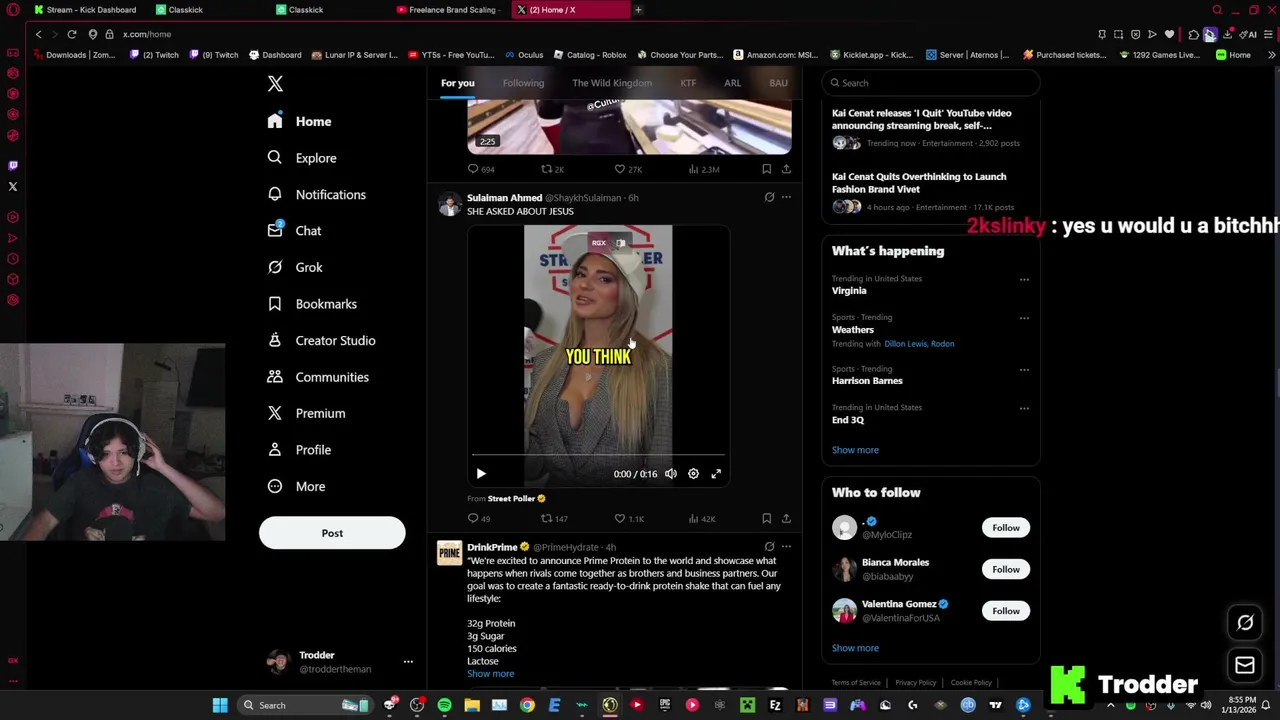The height and width of the screenshot is (720, 1280).
Task: Mute the video volume icon
Action: pos(671,474)
